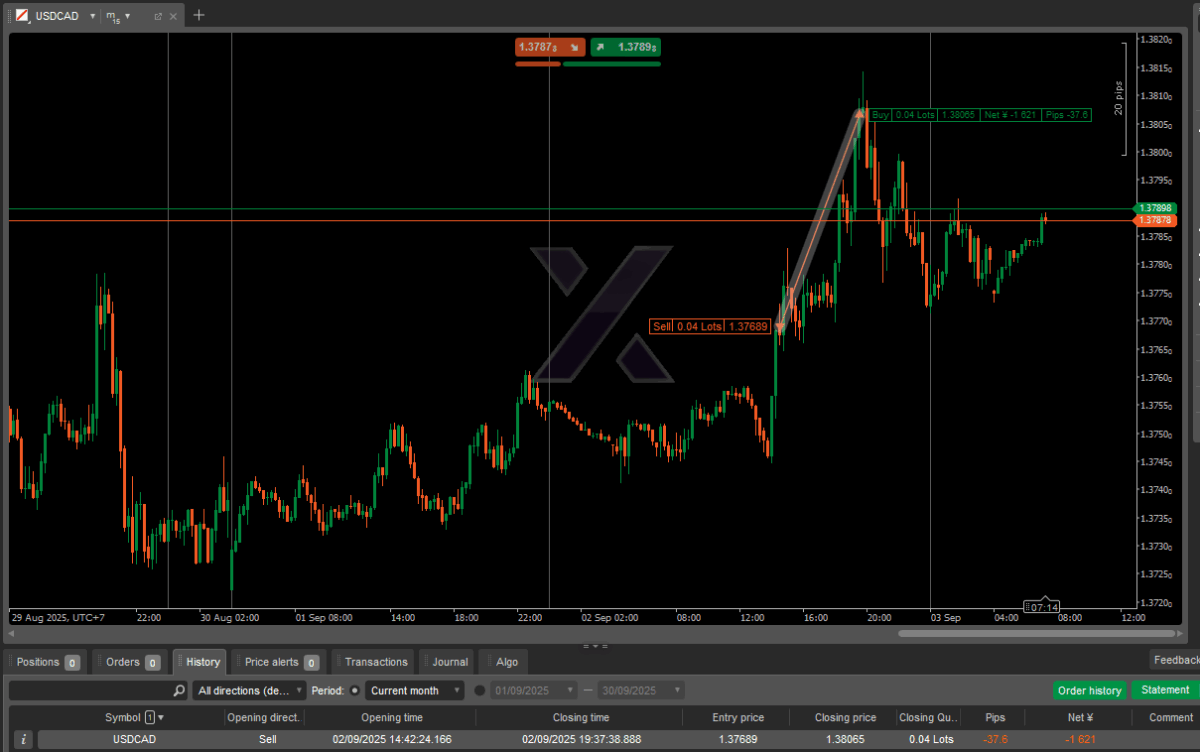Open trade info icon for USDCAD row
Image resolution: width=1200 pixels, height=752 pixels.
24,739
